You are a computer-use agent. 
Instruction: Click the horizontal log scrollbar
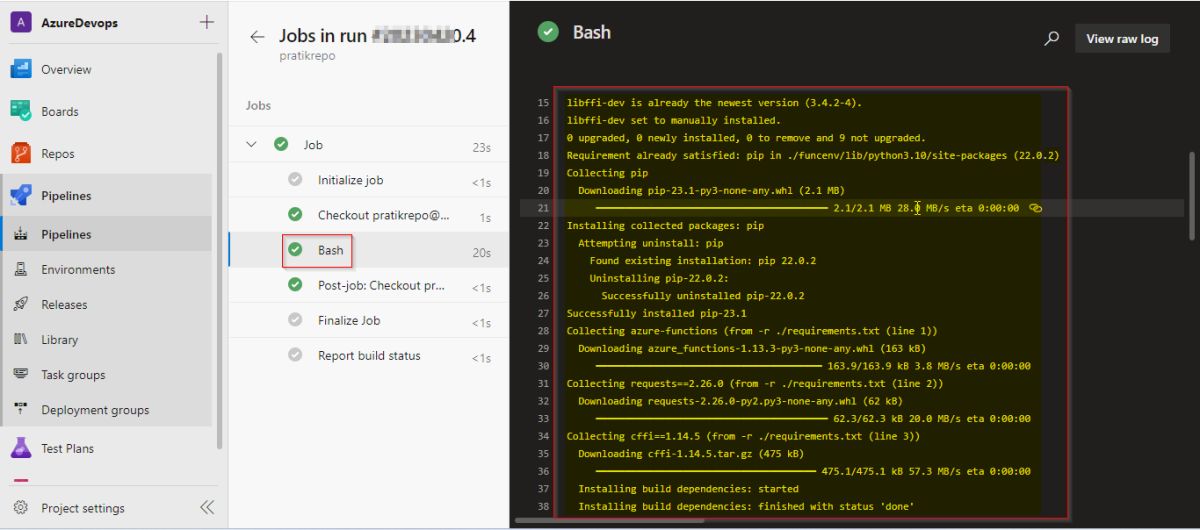611,521
